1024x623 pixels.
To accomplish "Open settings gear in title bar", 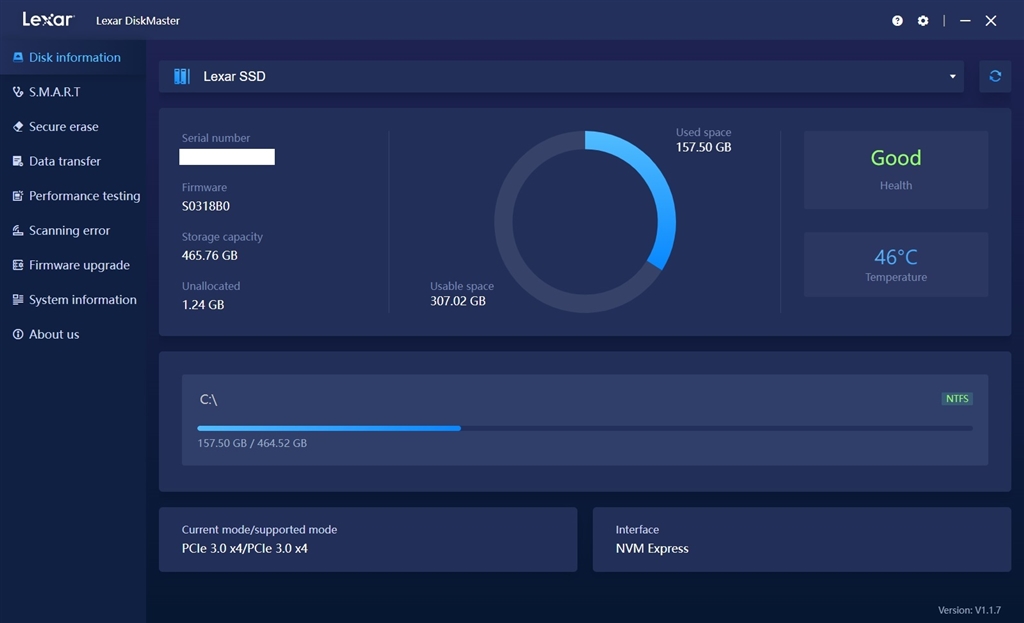I will tap(923, 21).
